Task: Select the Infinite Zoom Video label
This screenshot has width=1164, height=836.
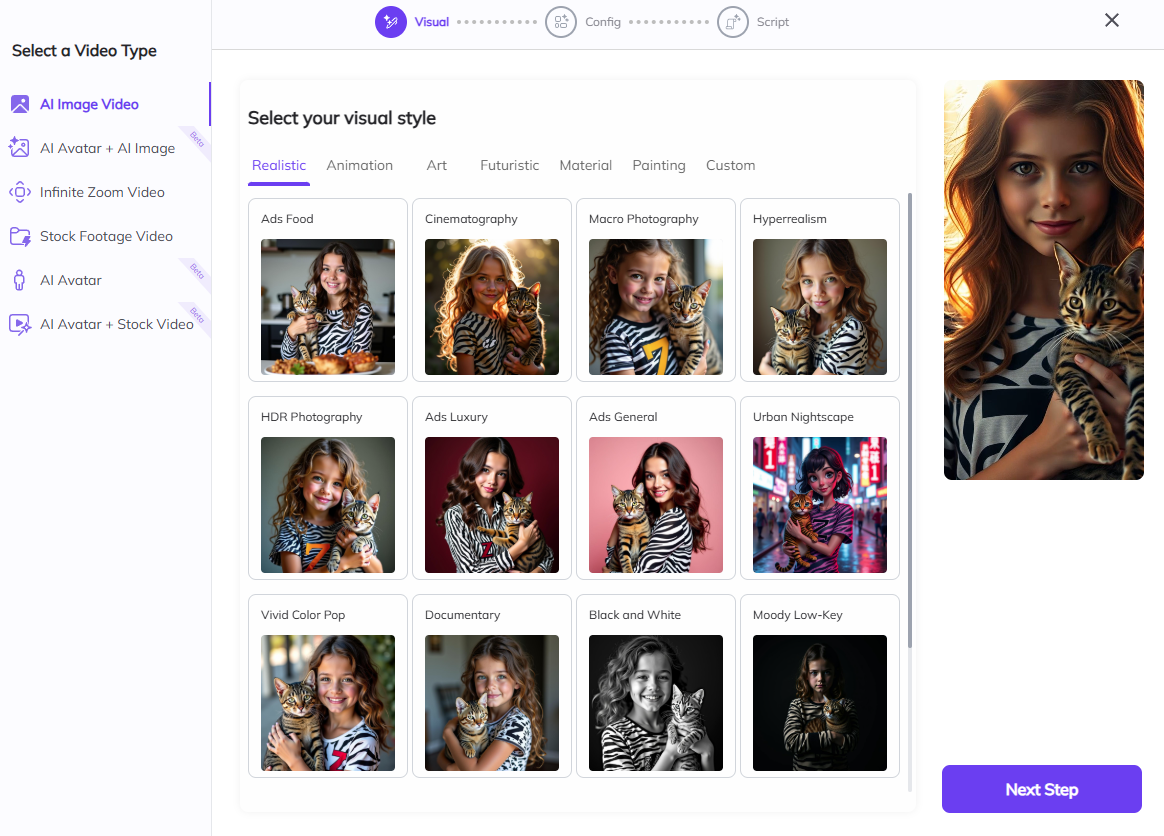Action: [102, 192]
